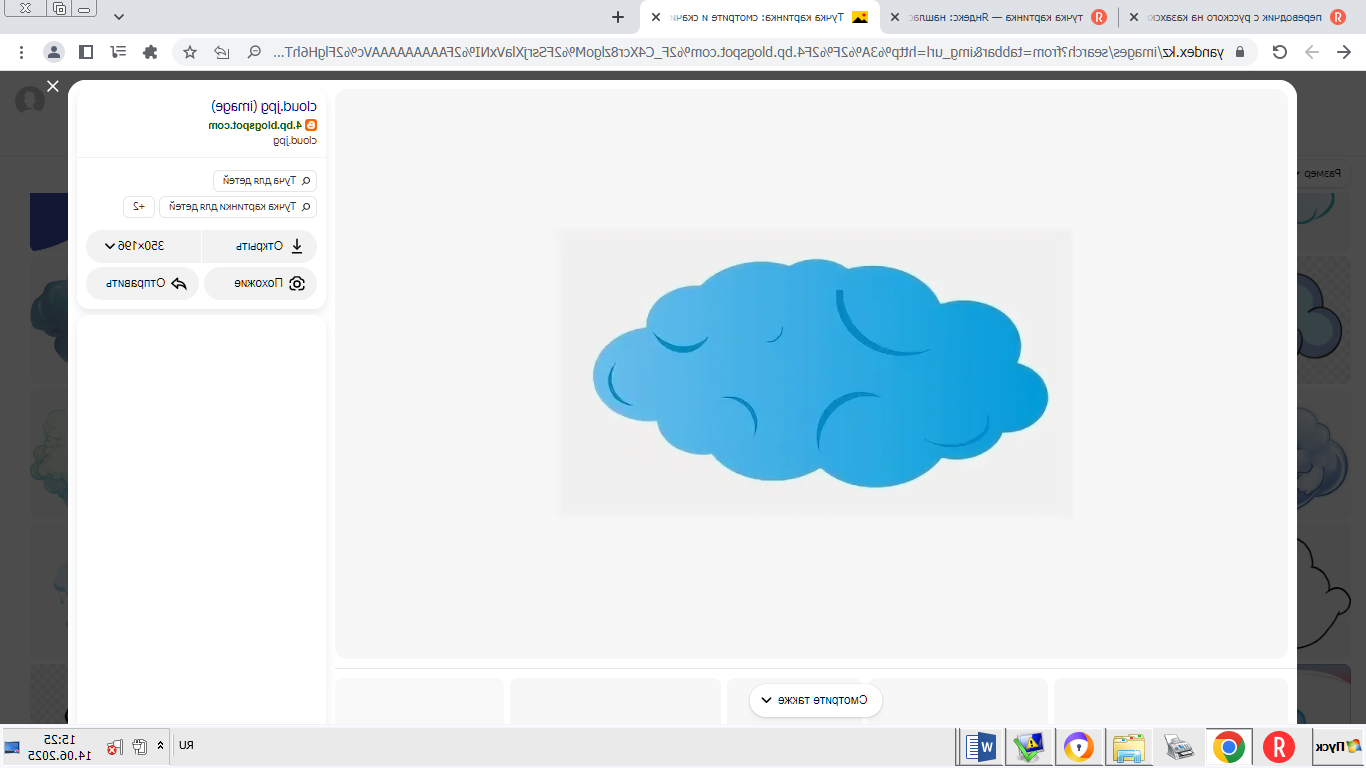Open the zoom magnifier in address bar
This screenshot has width=1366, height=768.
254,52
